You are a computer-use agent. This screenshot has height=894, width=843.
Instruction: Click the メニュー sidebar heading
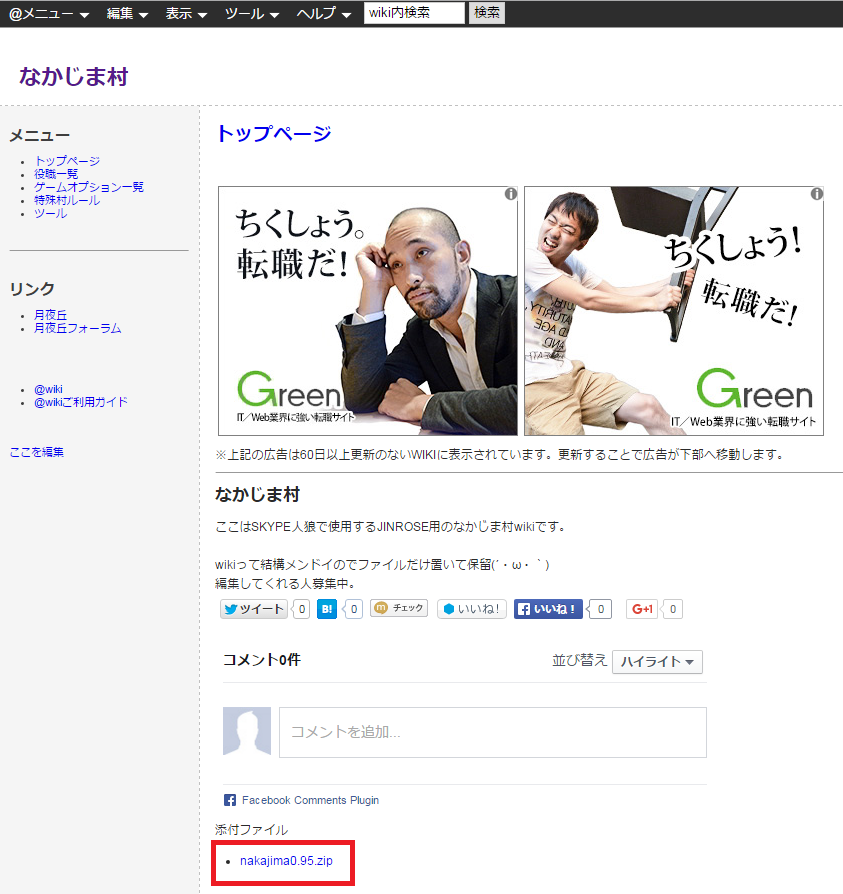pyautogui.click(x=39, y=135)
